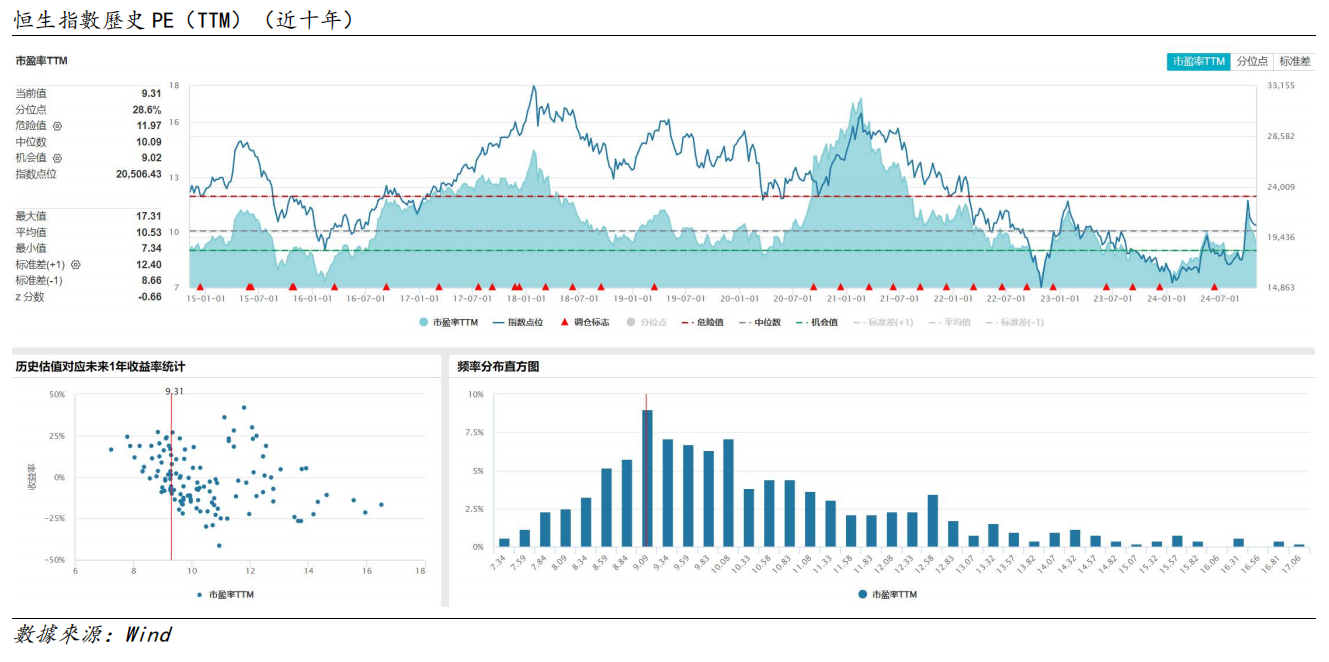This screenshot has width=1329, height=662.
Task: Click 市盈率TTM legend dot under scatter chart
Action: pyautogui.click(x=201, y=594)
